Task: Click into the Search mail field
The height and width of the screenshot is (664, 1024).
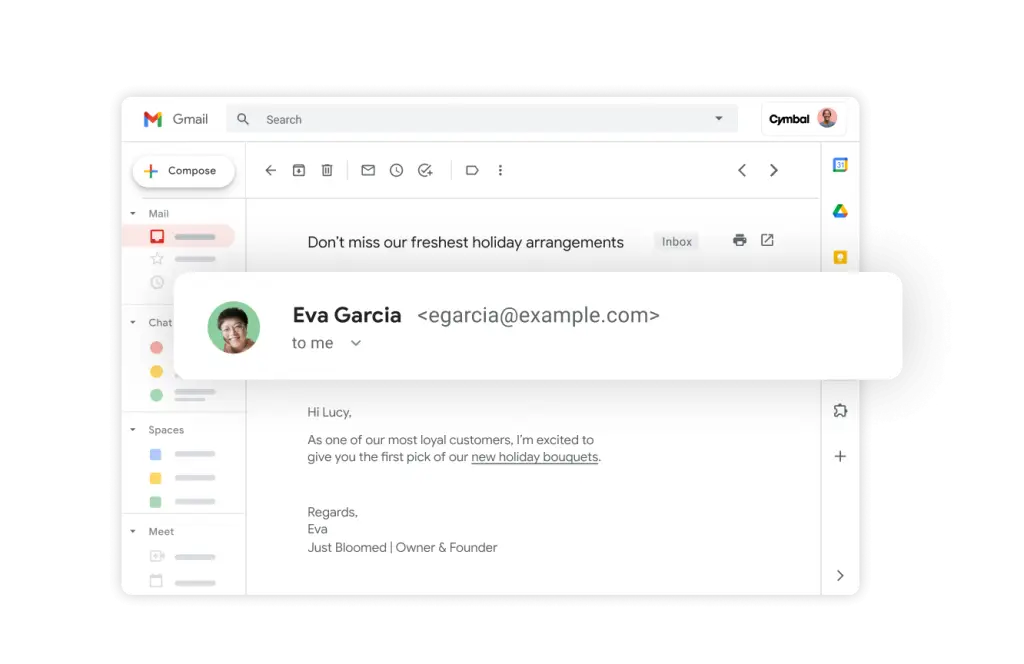Action: (482, 119)
